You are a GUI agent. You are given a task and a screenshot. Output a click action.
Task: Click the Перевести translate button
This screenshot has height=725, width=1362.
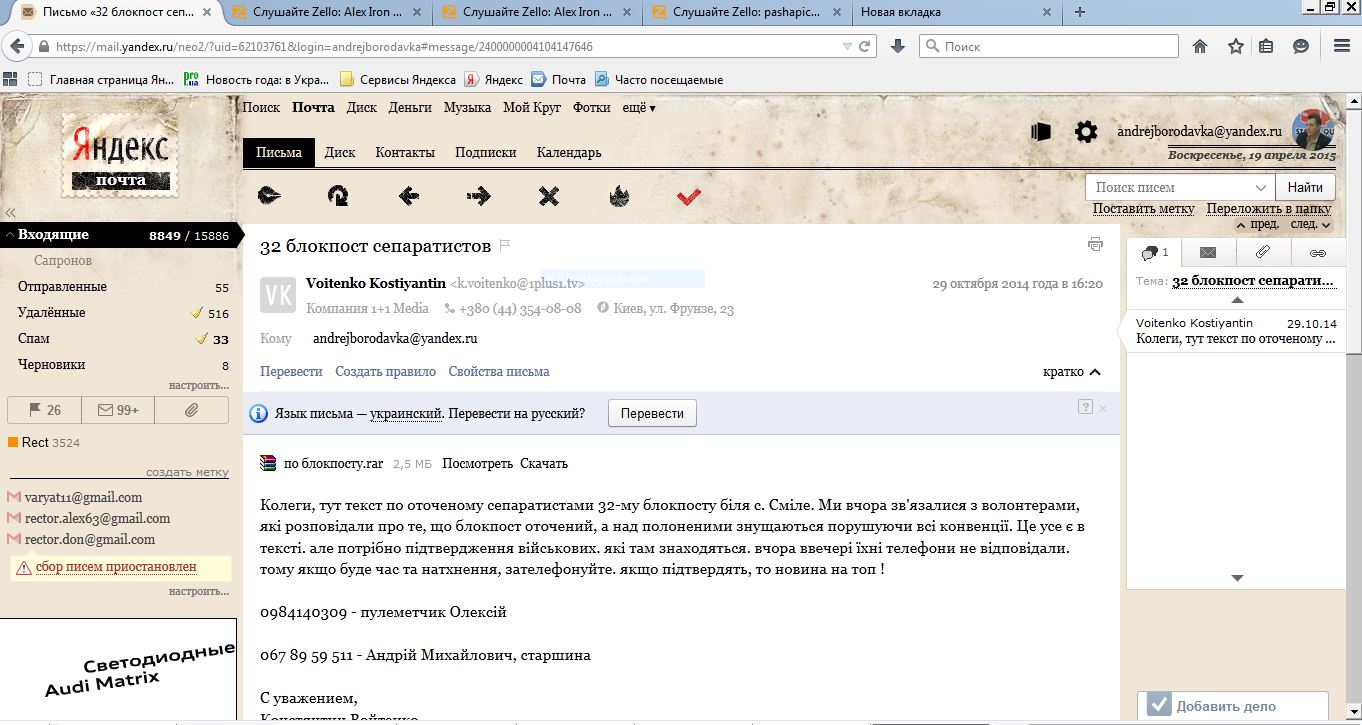click(652, 414)
